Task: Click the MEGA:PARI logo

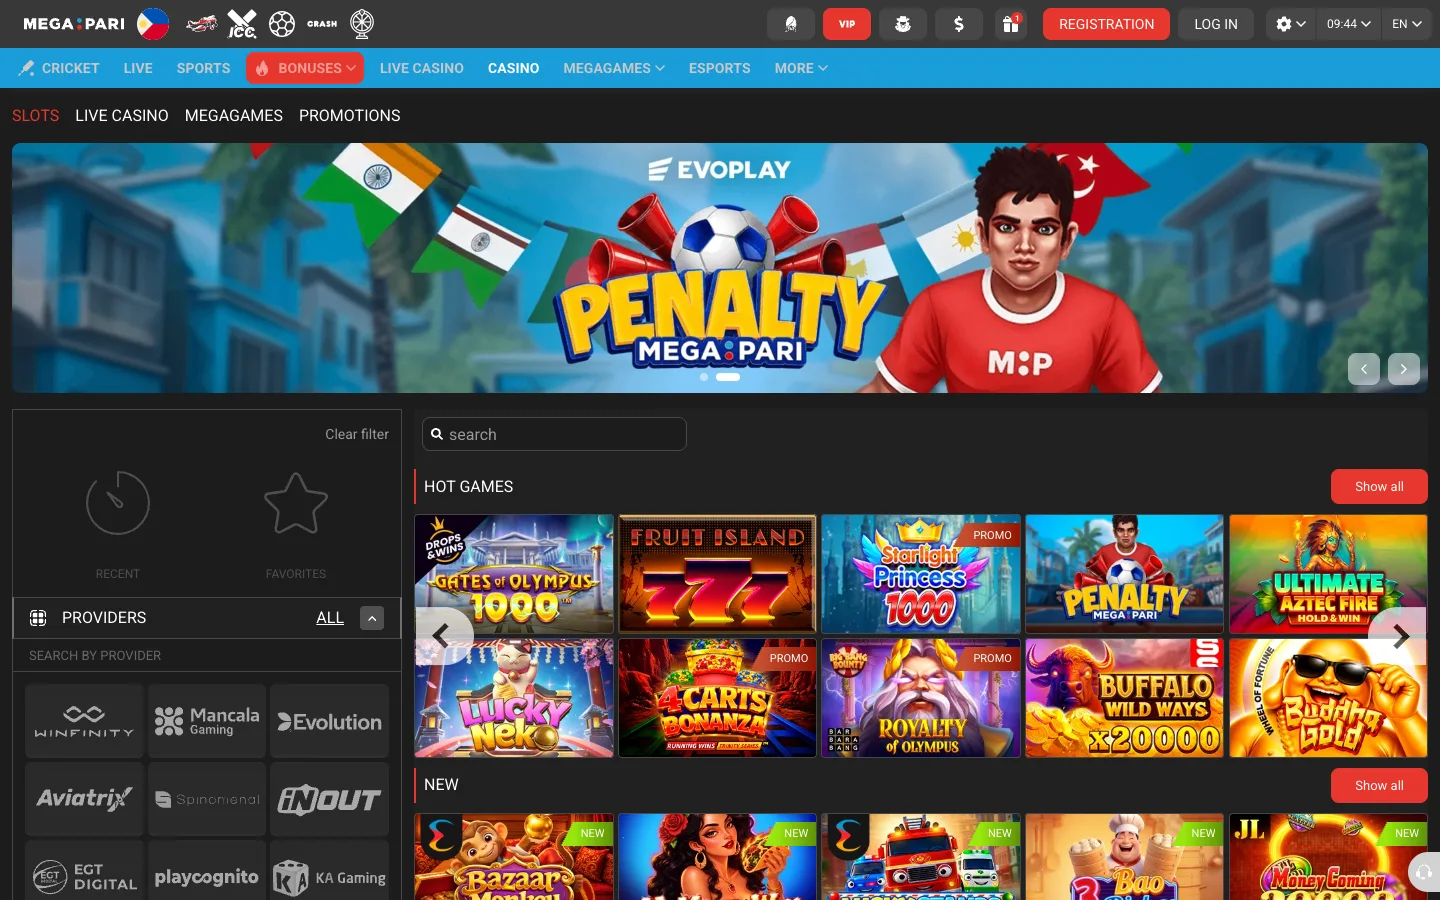Action: point(74,24)
